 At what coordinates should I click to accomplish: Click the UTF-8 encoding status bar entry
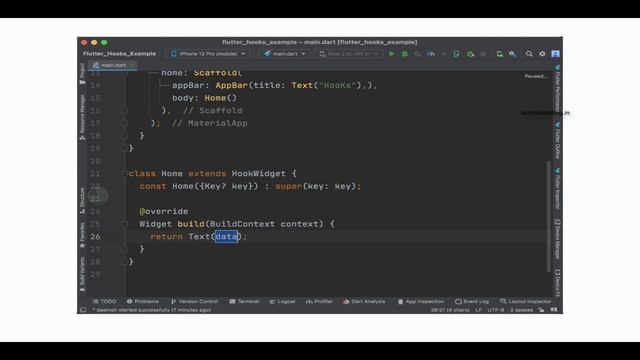tap(496, 310)
